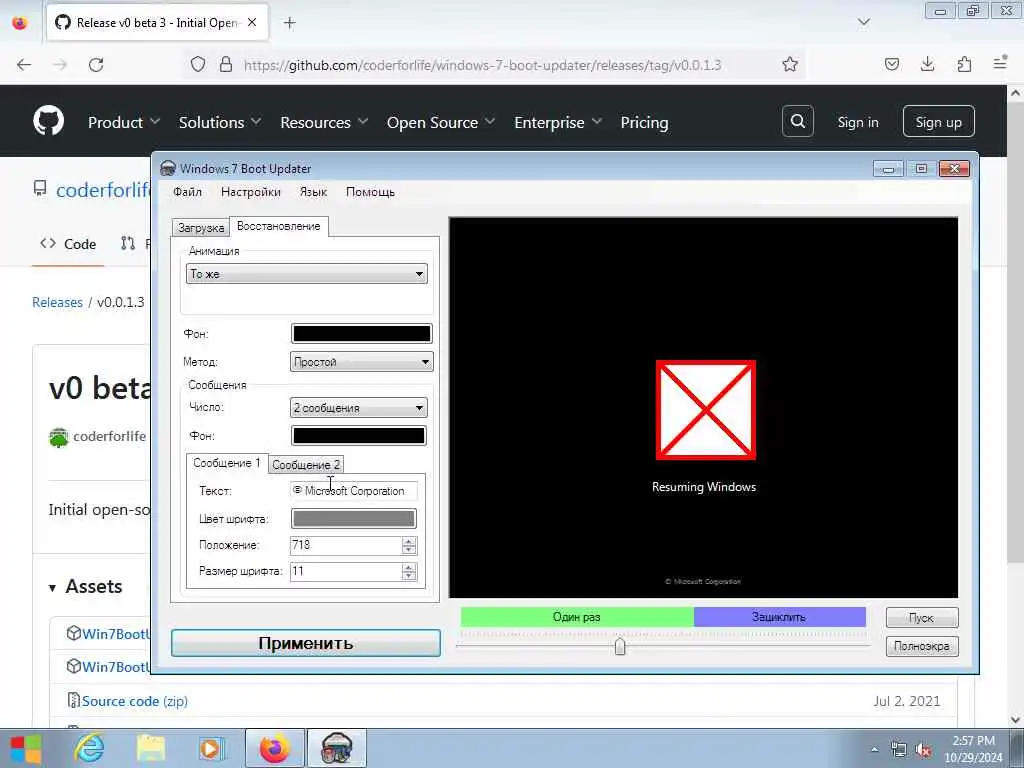Go back in Firefox

click(x=24, y=65)
